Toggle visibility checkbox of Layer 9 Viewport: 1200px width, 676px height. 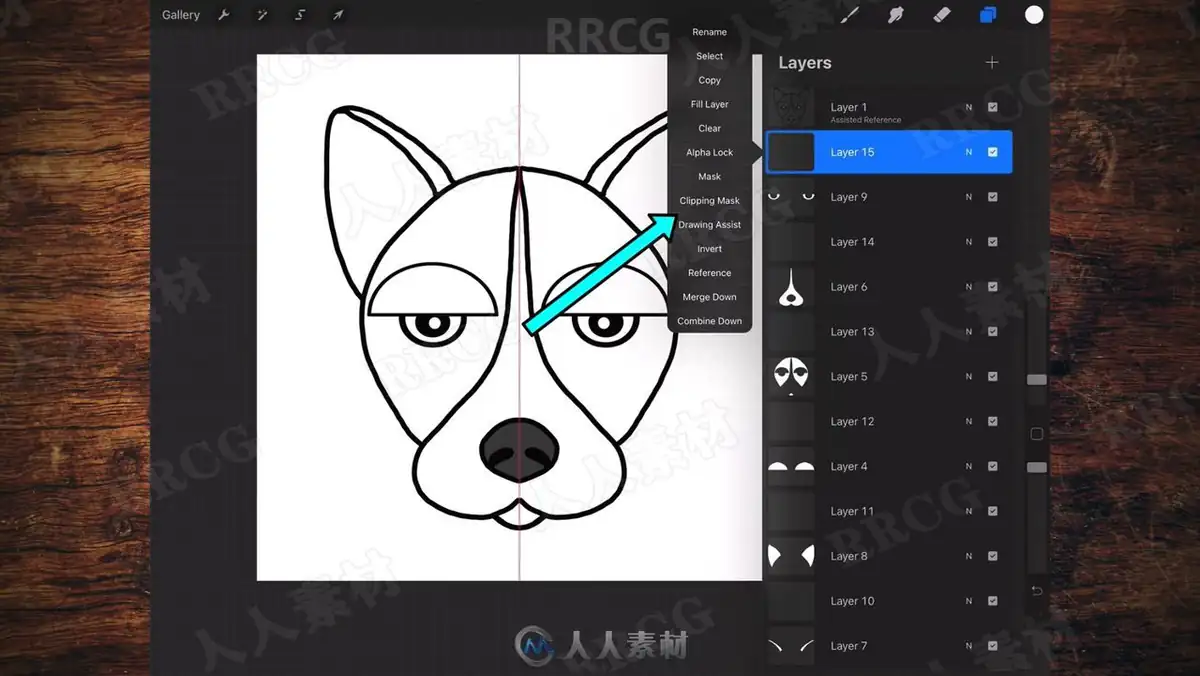pyautogui.click(x=993, y=197)
